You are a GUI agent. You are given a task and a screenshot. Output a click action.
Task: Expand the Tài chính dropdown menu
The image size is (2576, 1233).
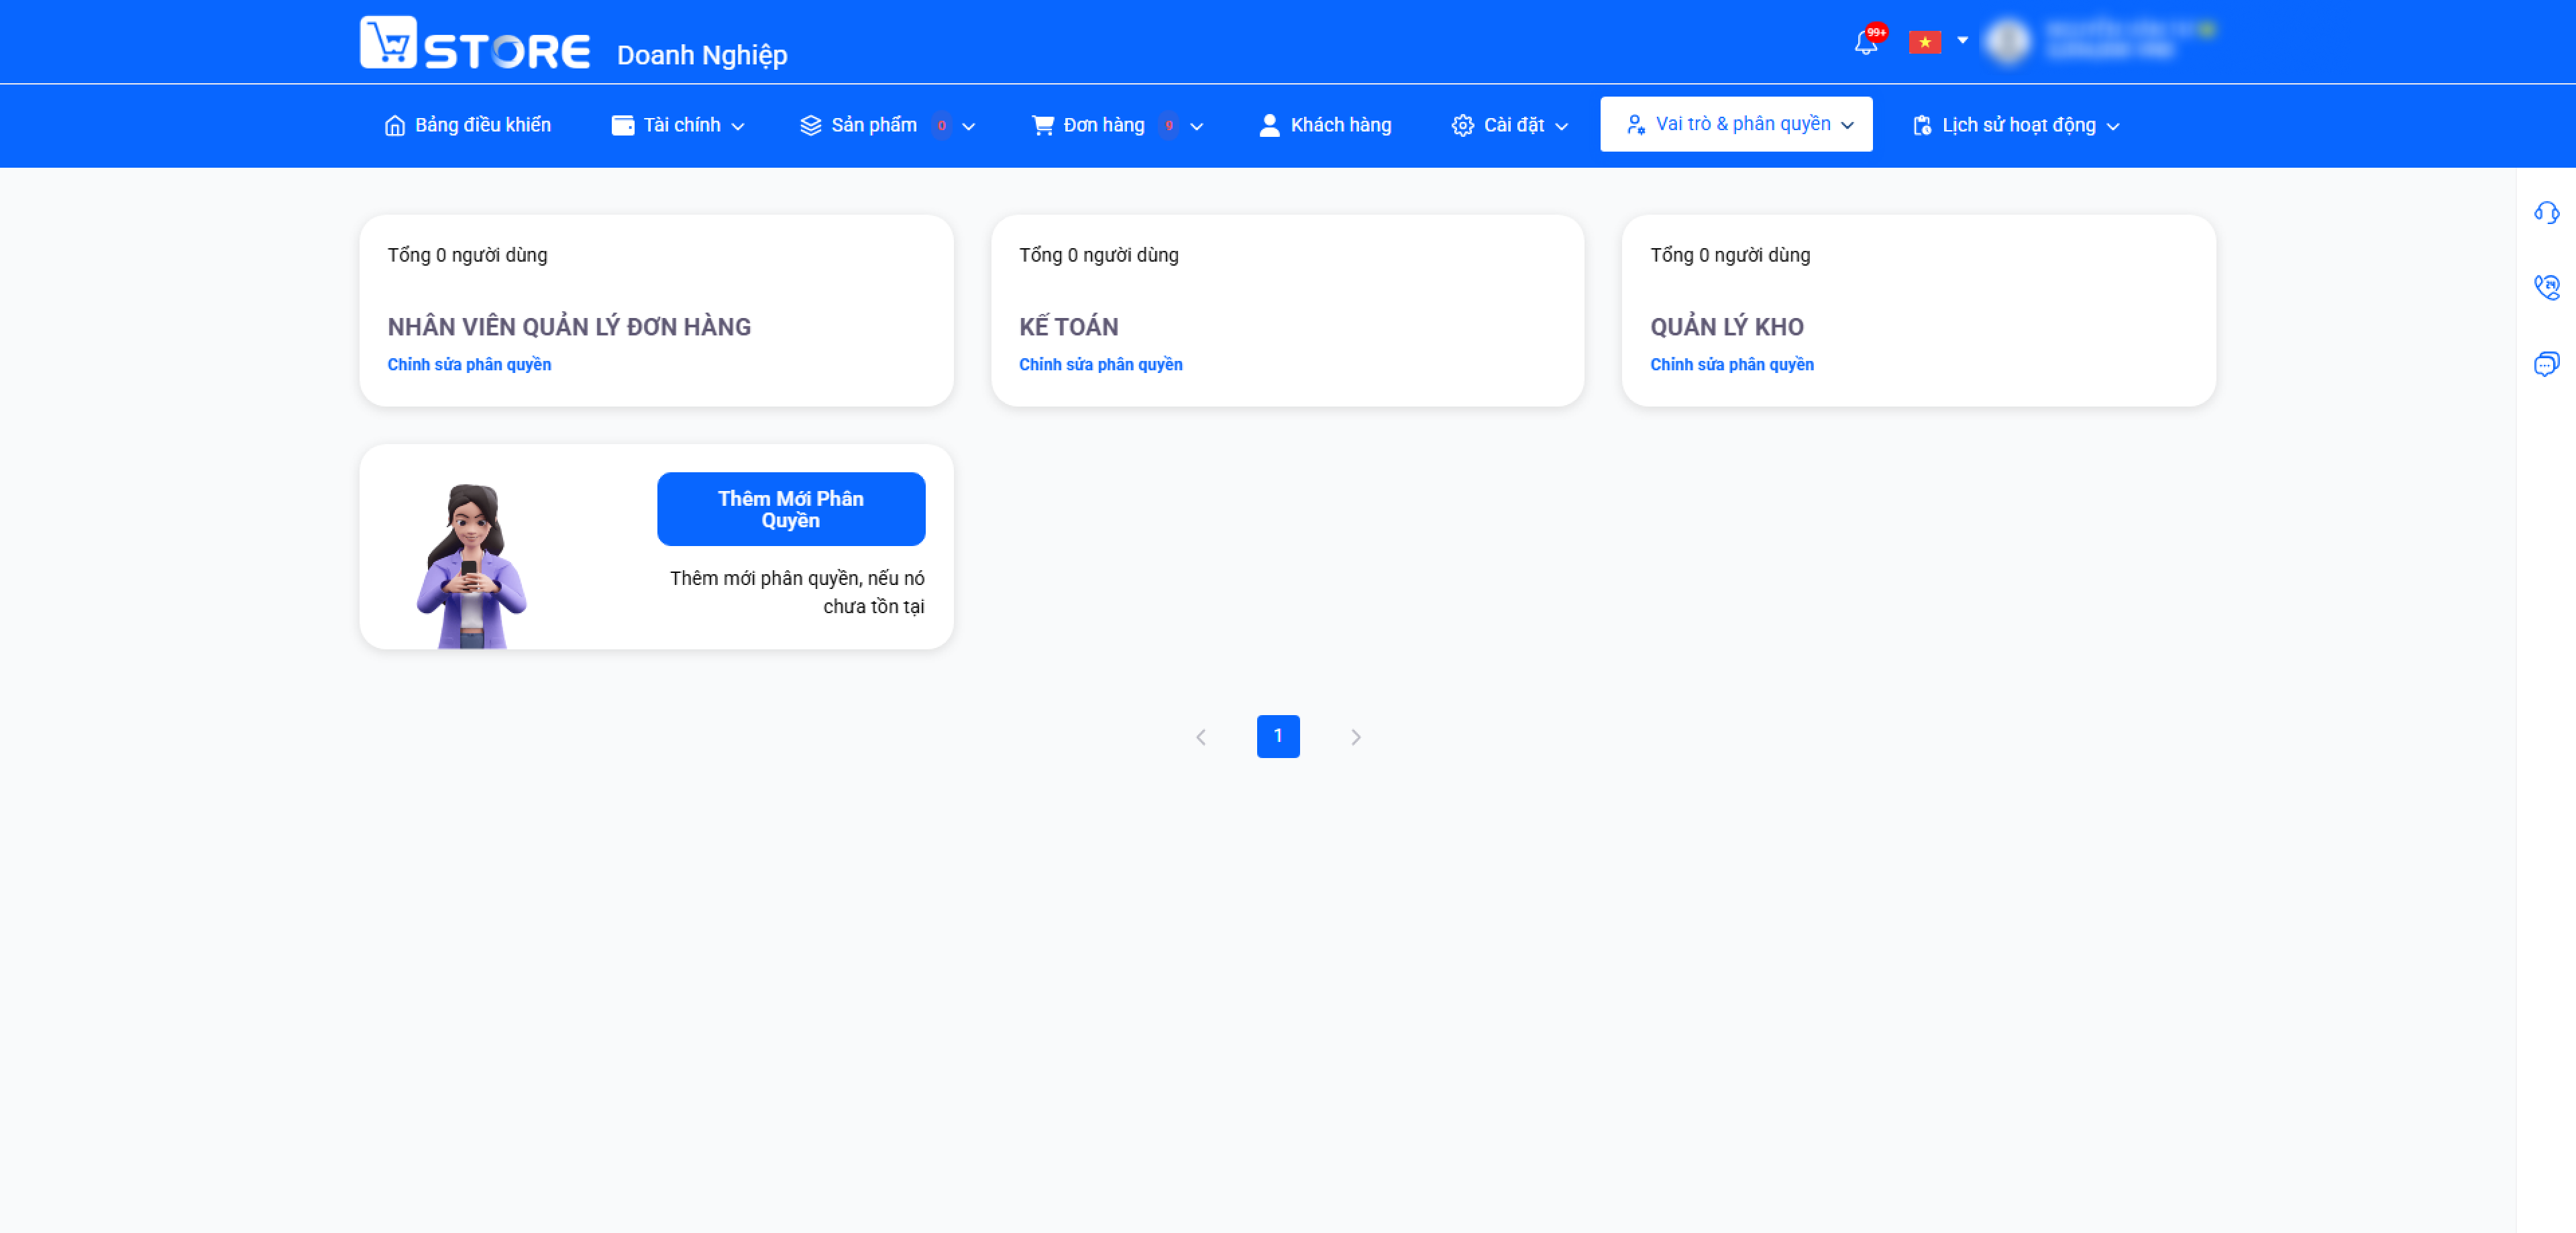[678, 126]
